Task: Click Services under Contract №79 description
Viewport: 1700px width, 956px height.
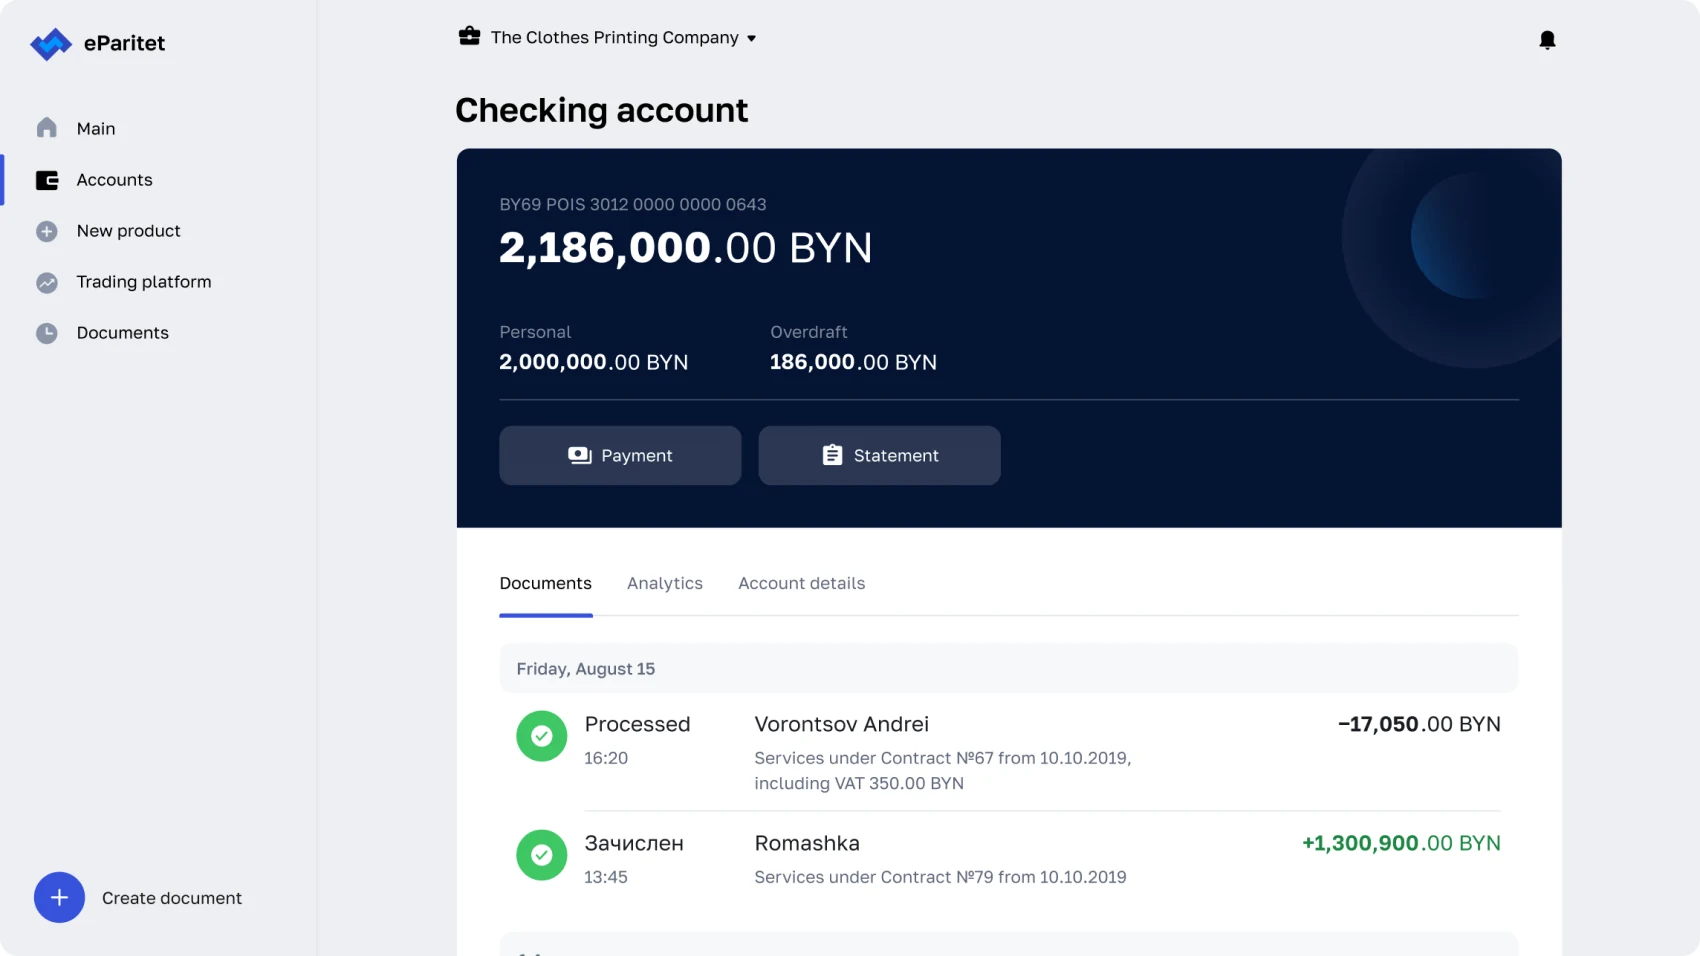Action: click(x=940, y=877)
